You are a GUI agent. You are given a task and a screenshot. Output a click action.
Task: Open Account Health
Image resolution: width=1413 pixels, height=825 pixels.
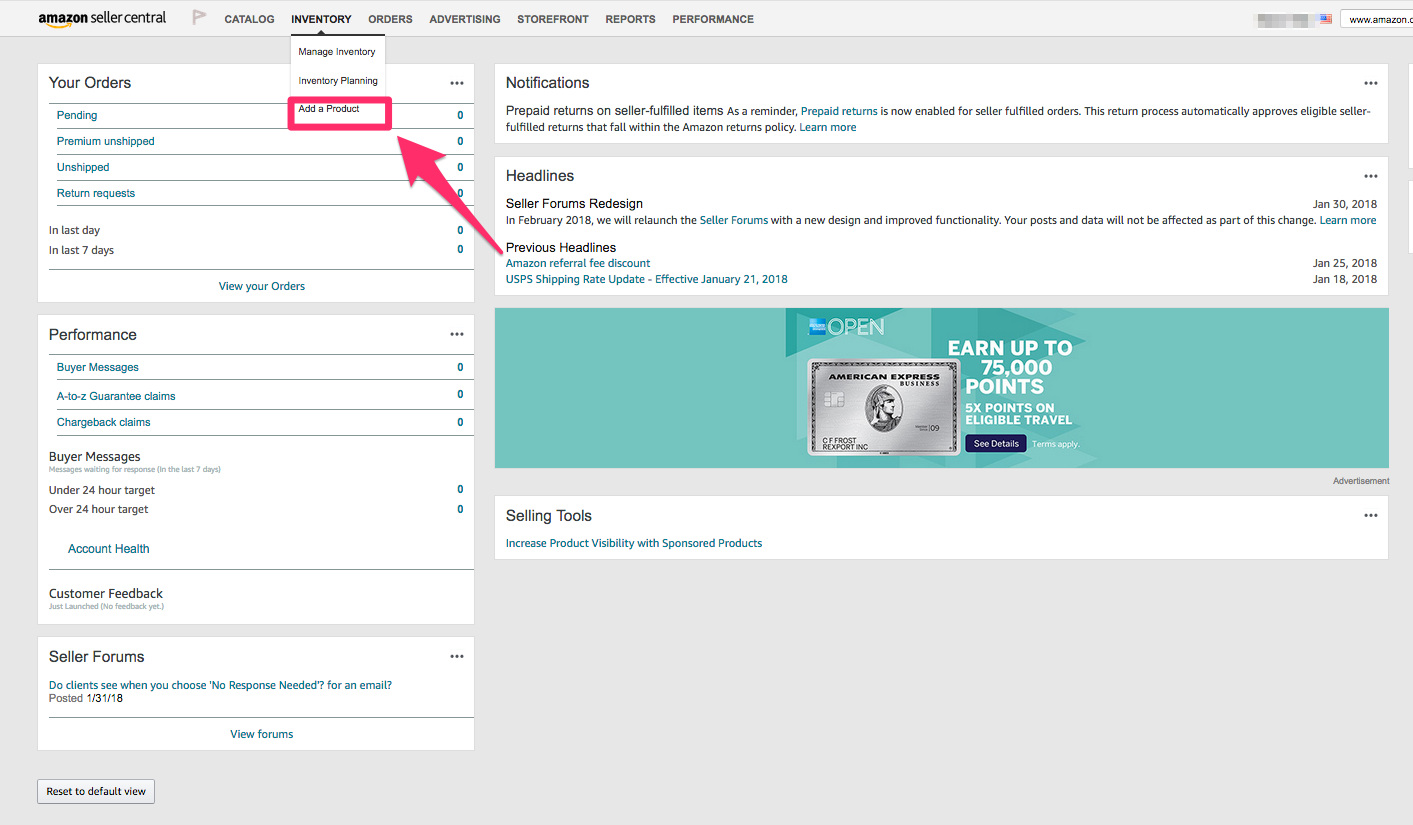point(108,548)
